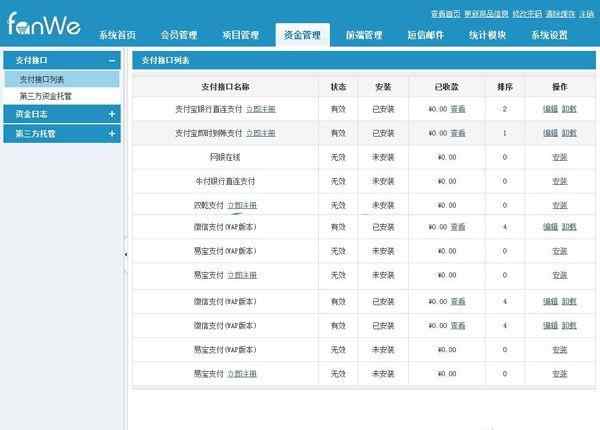Switch to the 会员管理 tab
This screenshot has height=430, width=600.
[x=179, y=35]
